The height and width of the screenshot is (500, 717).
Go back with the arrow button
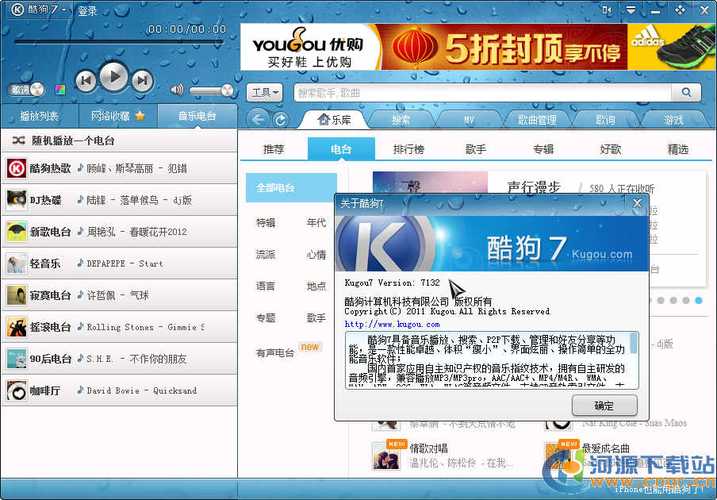pyautogui.click(x=258, y=119)
